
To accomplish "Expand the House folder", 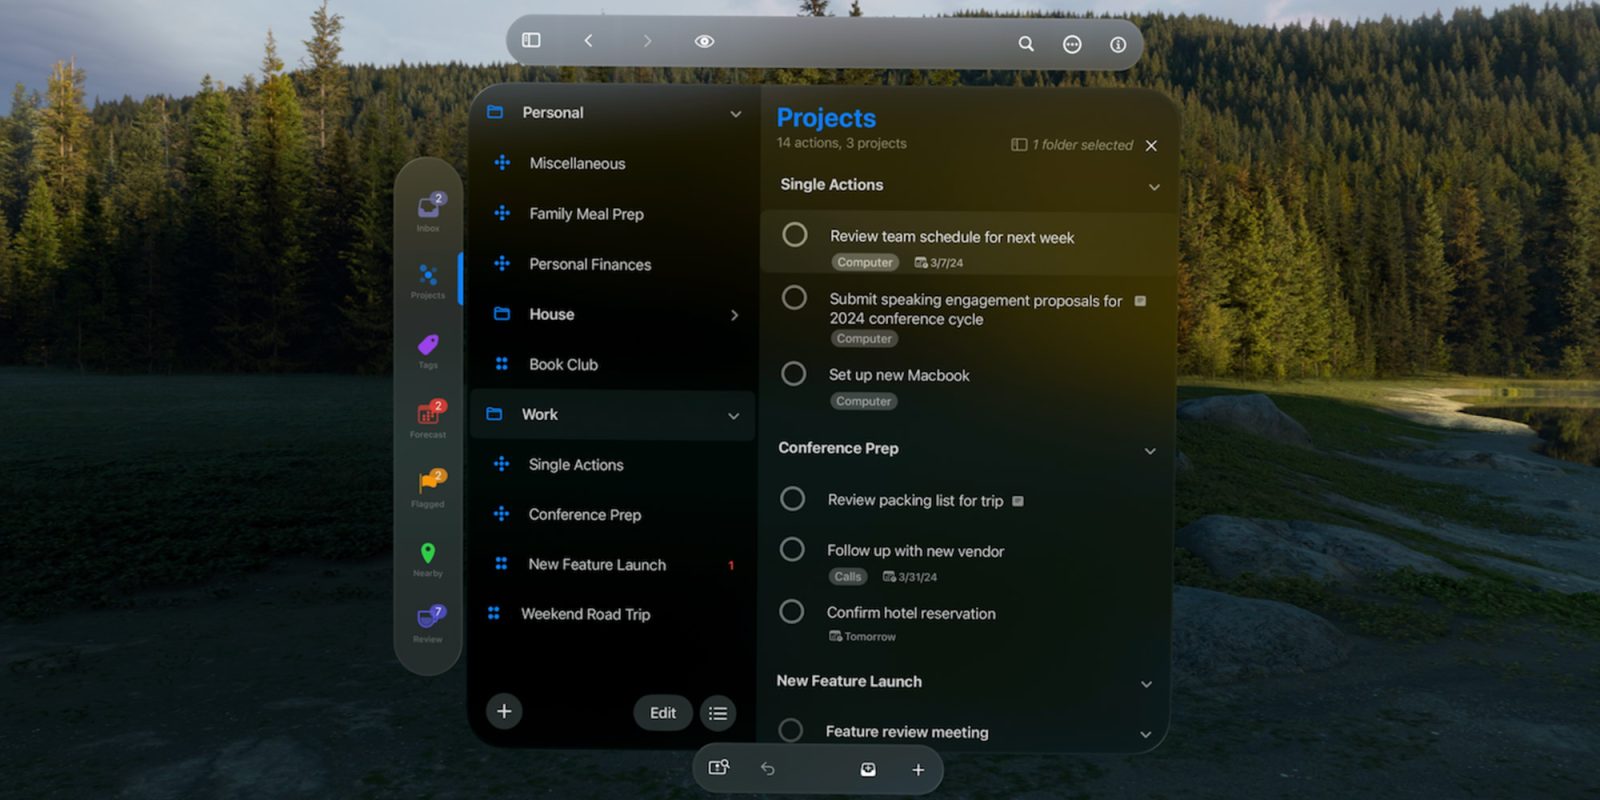I will click(x=735, y=315).
